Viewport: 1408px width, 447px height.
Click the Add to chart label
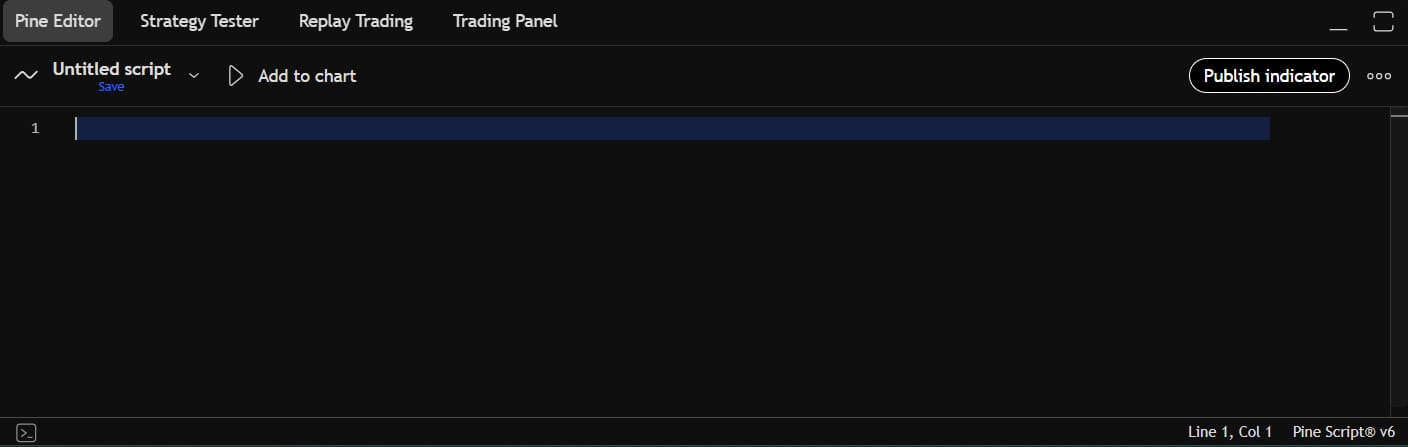pos(307,76)
